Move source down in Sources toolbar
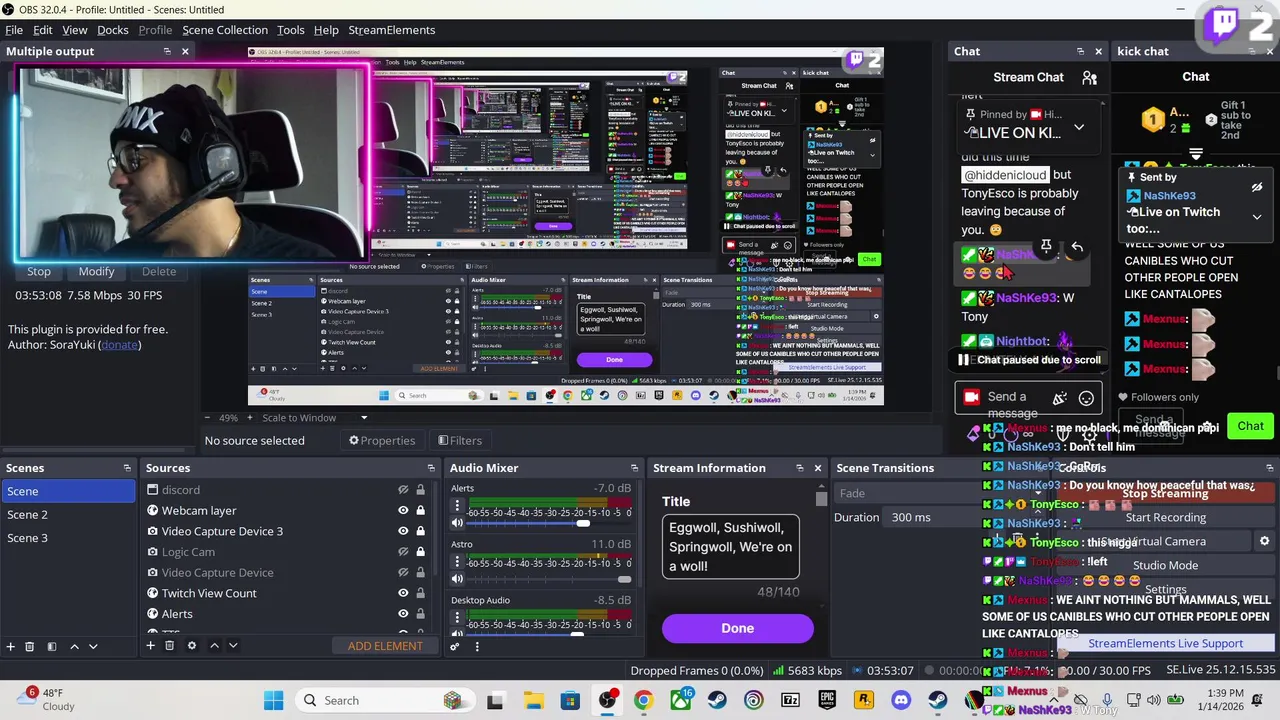Screen dimensions: 1280x720 (x=233, y=646)
